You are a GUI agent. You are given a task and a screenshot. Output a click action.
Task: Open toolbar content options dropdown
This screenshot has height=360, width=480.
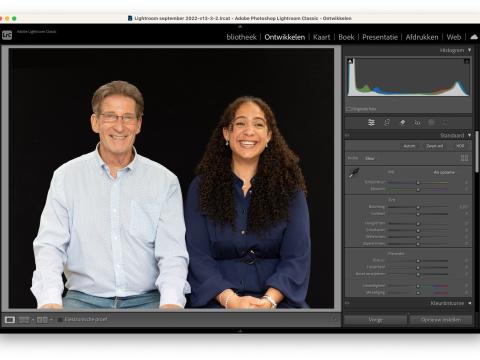pyautogui.click(x=334, y=319)
